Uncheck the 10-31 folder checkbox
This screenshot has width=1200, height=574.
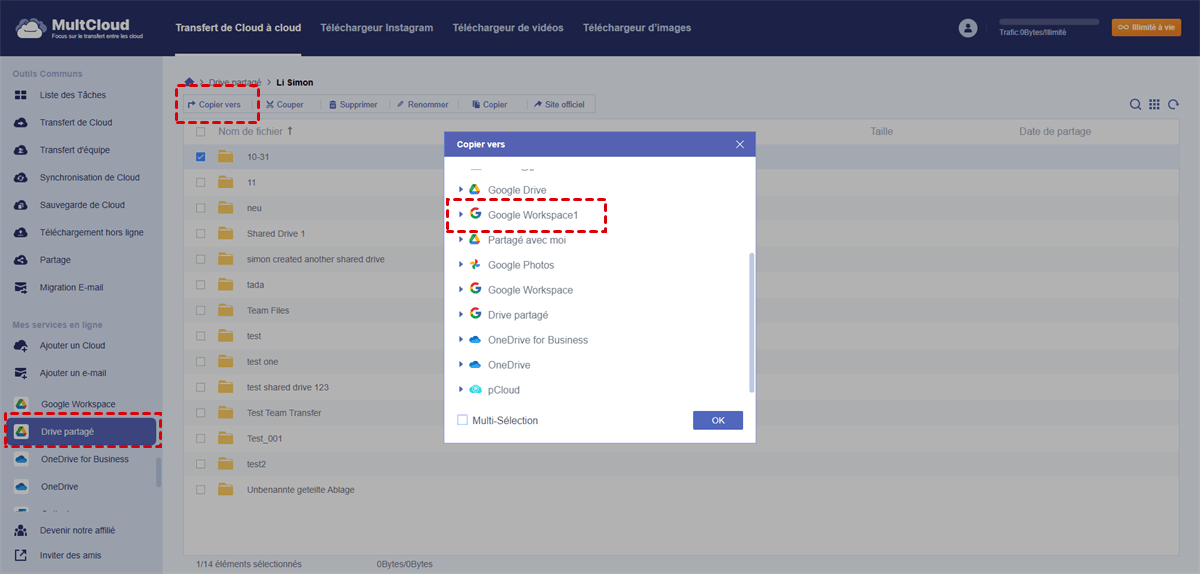click(x=201, y=157)
